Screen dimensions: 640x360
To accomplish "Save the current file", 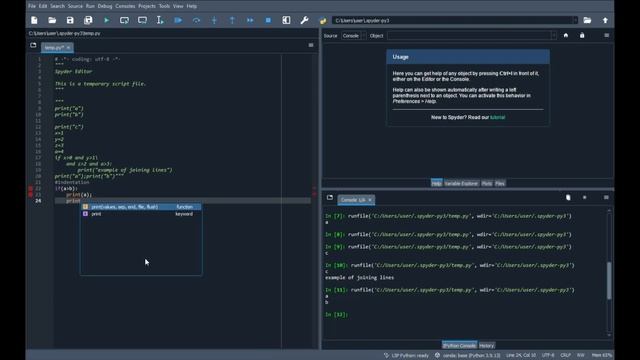I will point(70,20).
